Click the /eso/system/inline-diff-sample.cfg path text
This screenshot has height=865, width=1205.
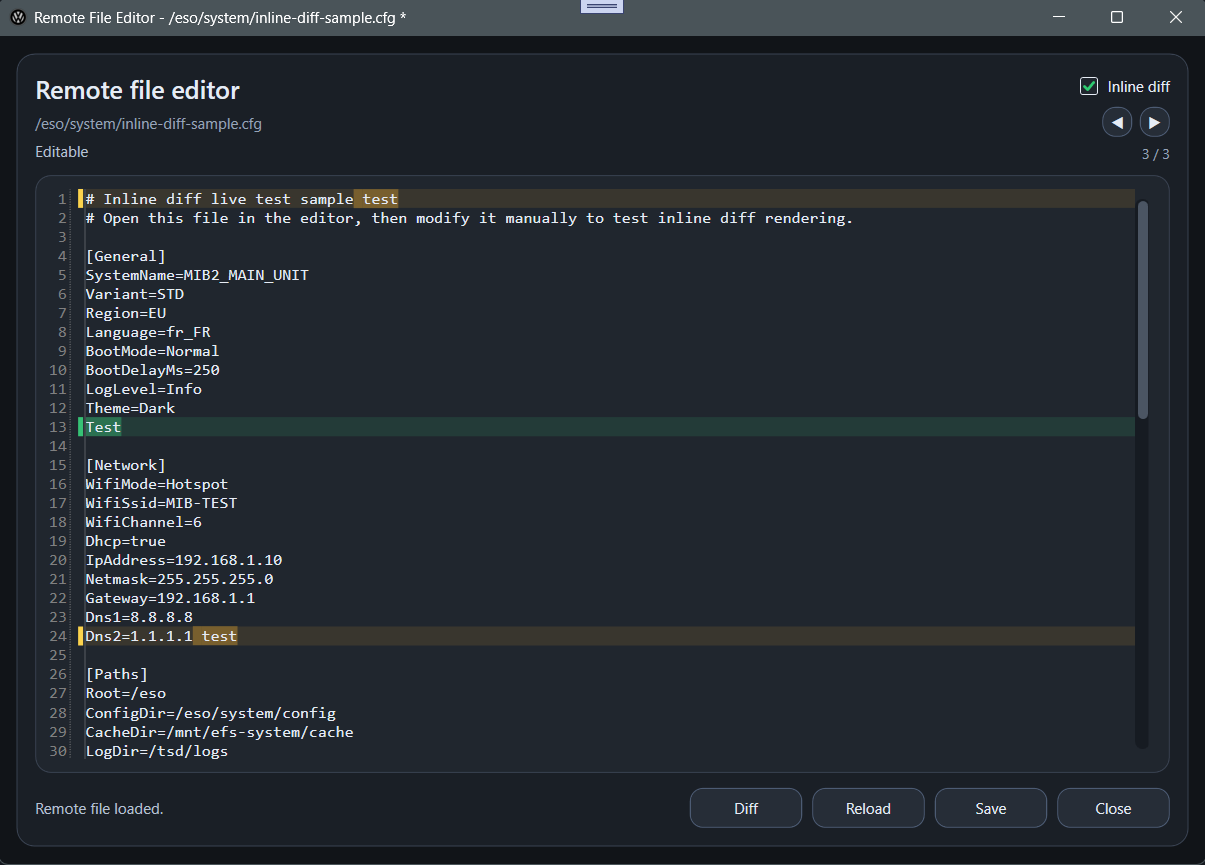[x=148, y=123]
